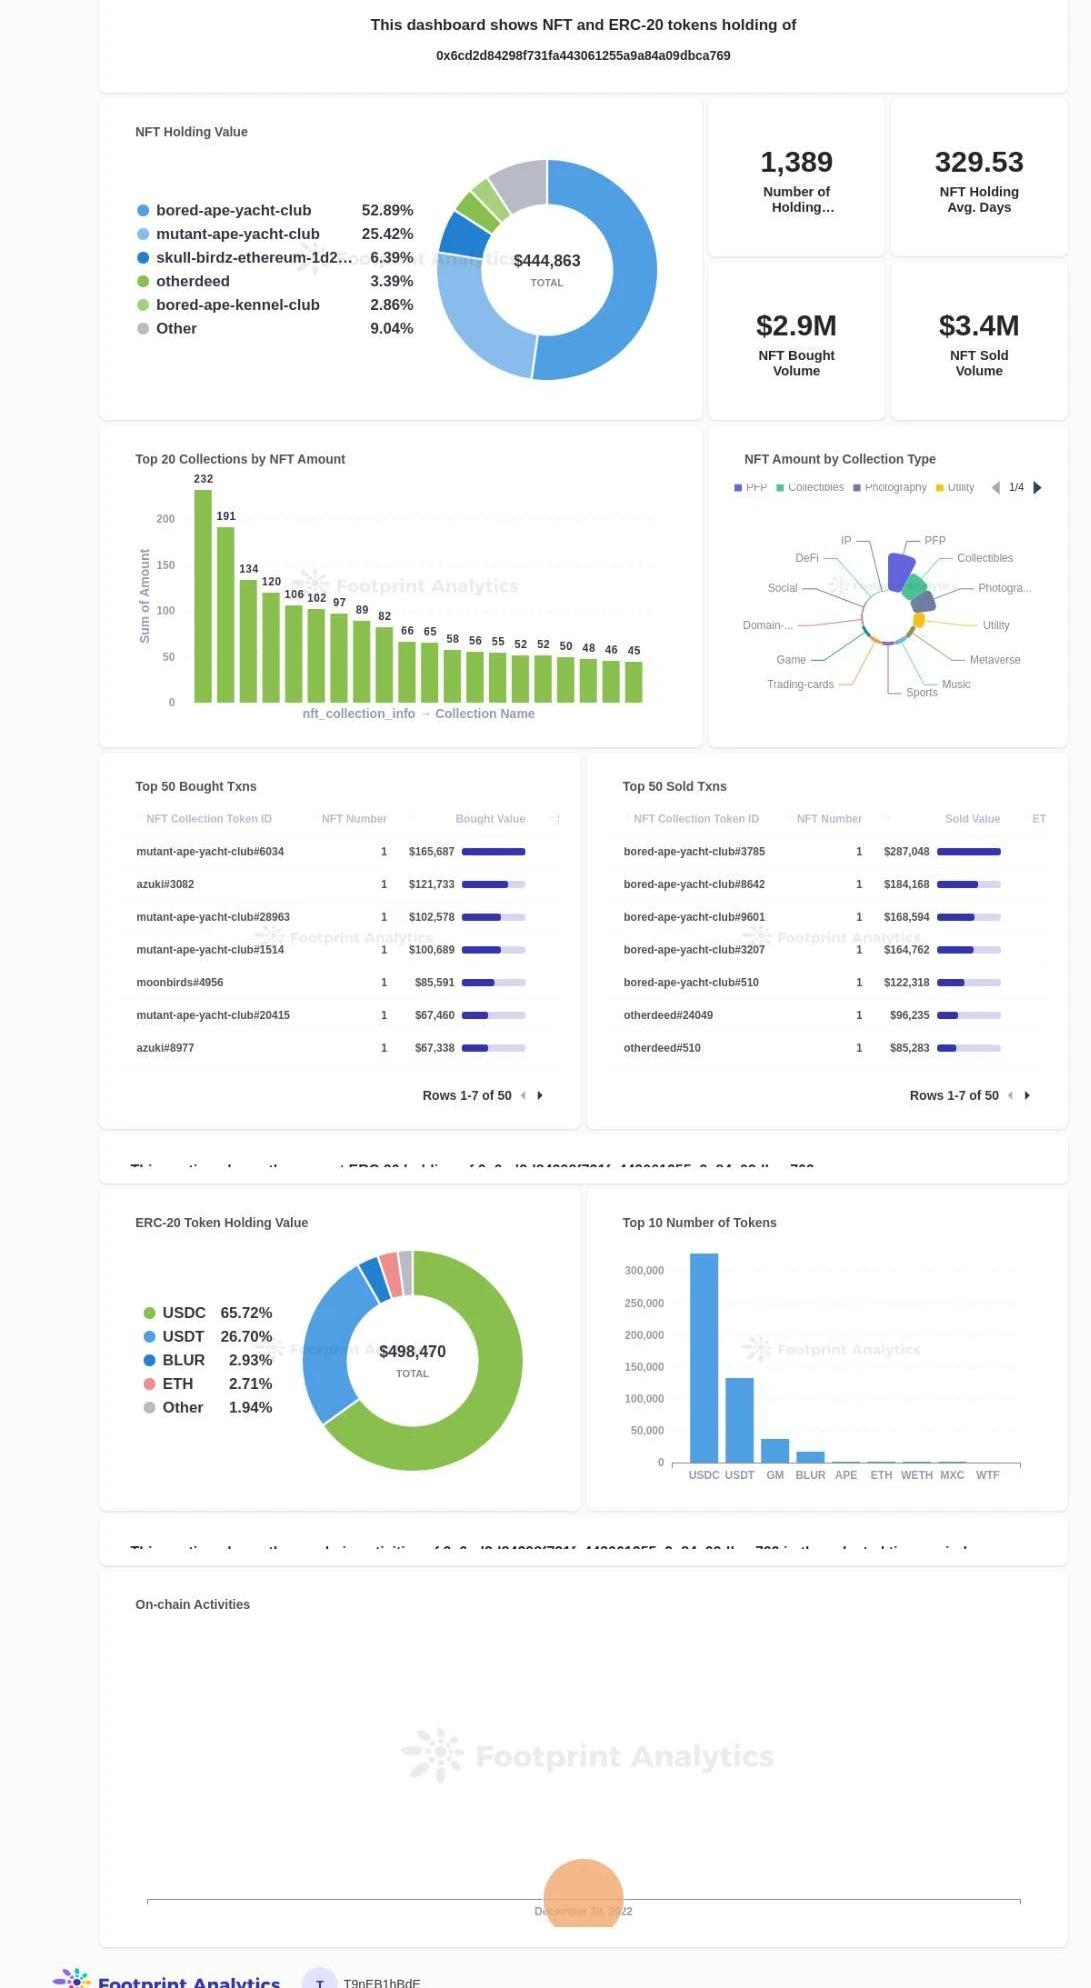Sort by Bought Value column header

(489, 819)
